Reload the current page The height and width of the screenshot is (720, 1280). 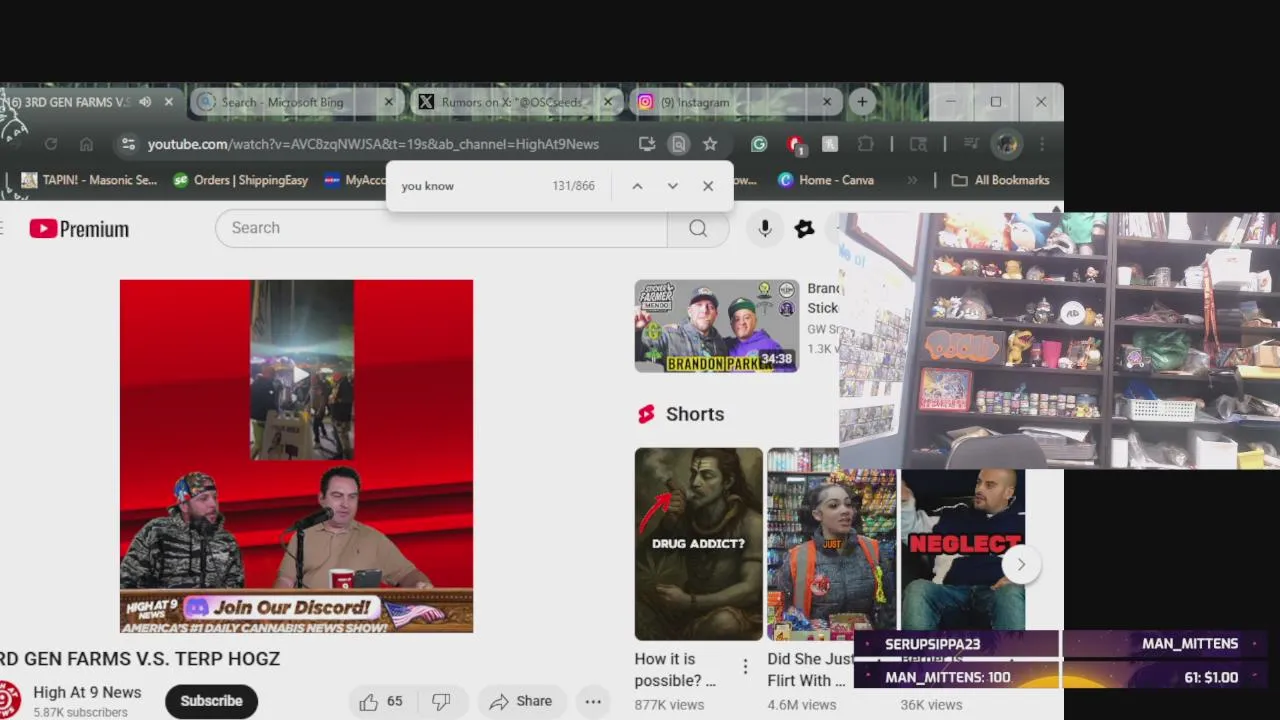pyautogui.click(x=51, y=144)
